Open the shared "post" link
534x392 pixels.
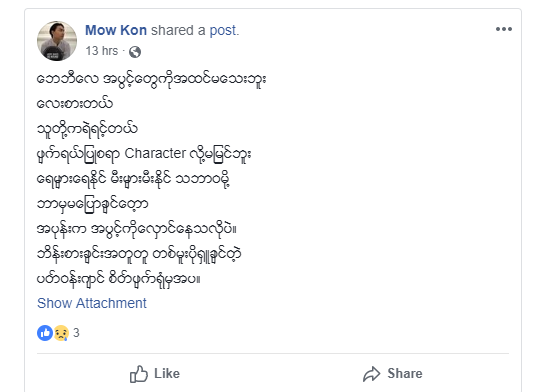coord(224,31)
